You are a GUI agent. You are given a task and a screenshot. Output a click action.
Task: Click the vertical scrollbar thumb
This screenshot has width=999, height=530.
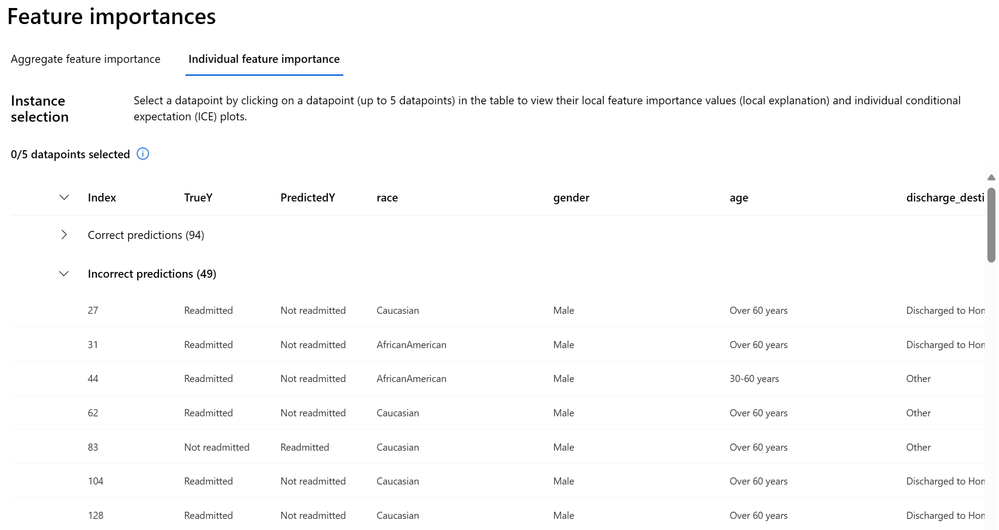click(991, 224)
